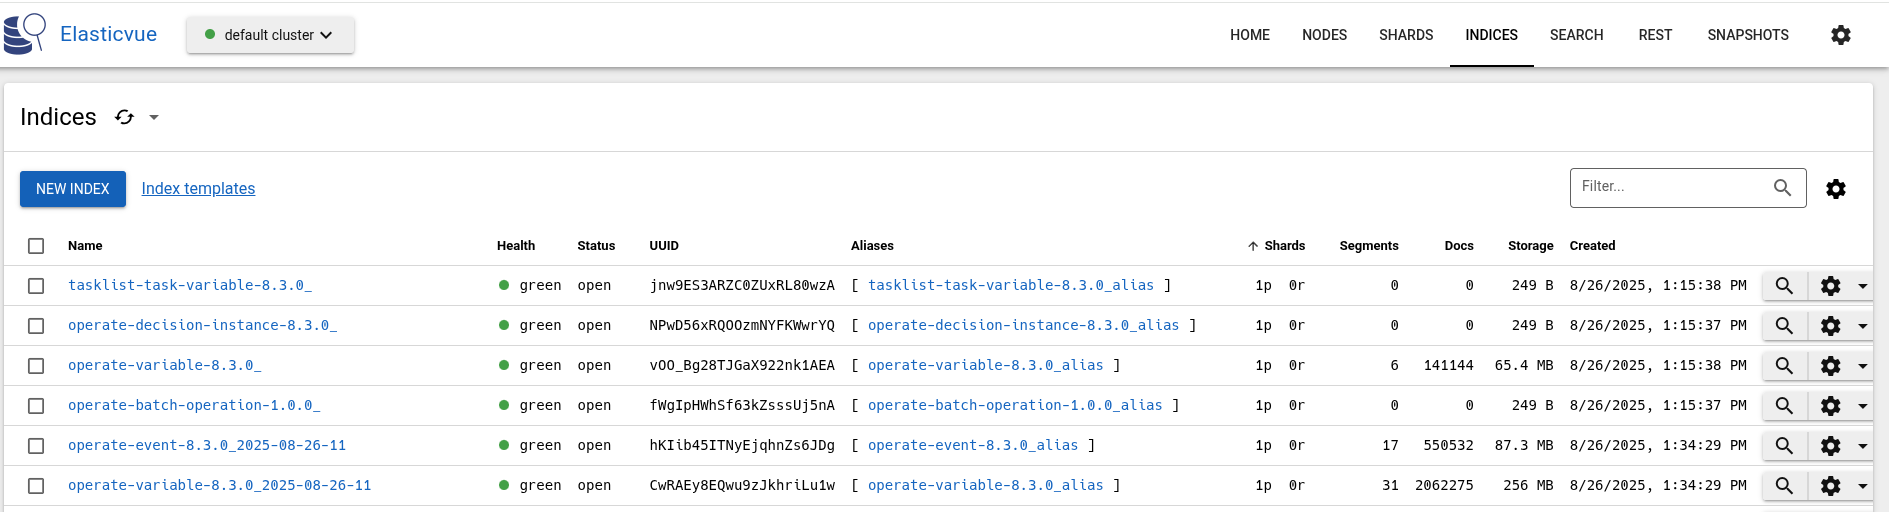
Task: Sort table by Segments column header
Action: (x=1369, y=246)
